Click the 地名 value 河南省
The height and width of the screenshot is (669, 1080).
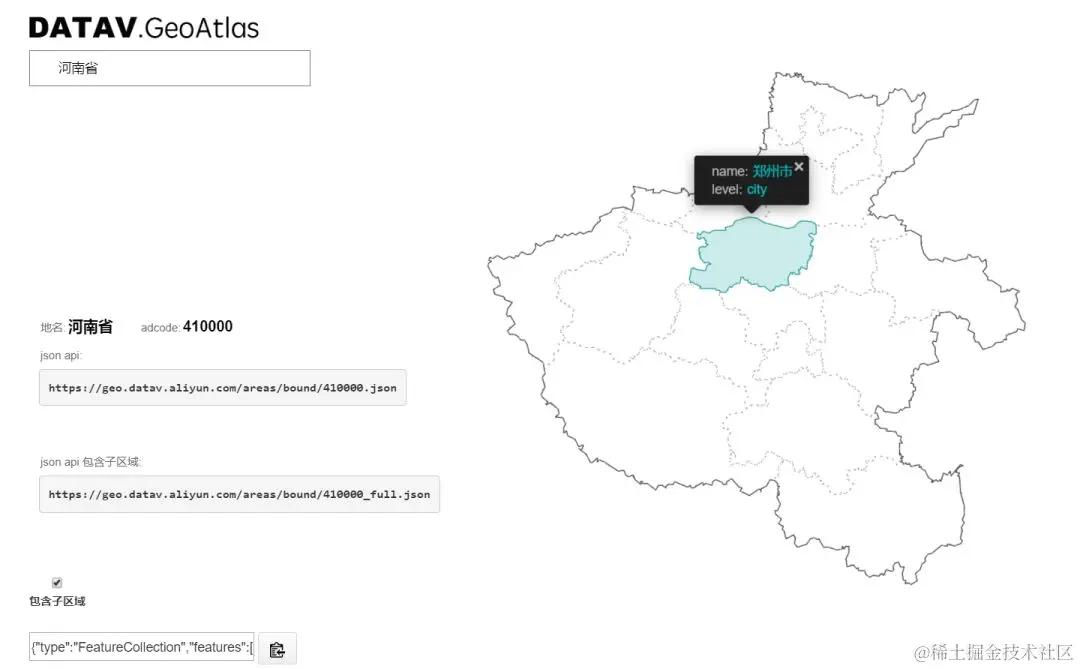coord(90,327)
